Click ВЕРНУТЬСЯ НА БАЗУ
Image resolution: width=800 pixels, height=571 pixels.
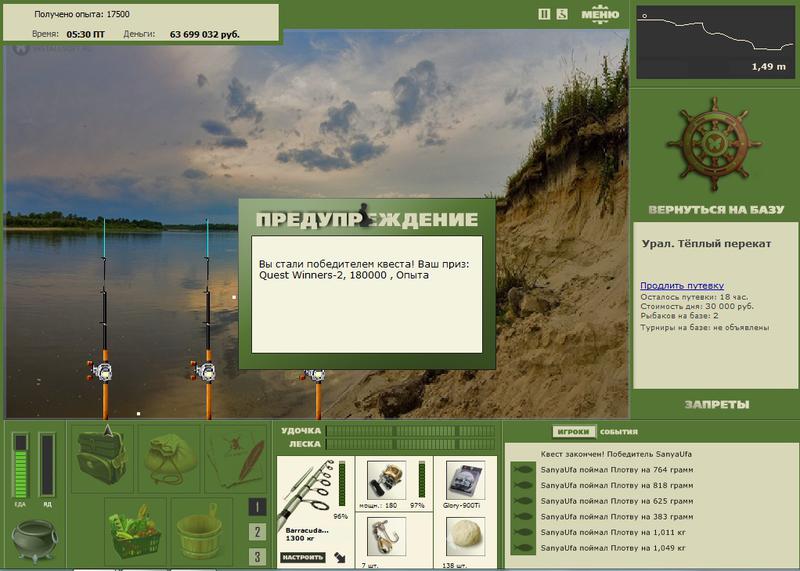tap(716, 210)
